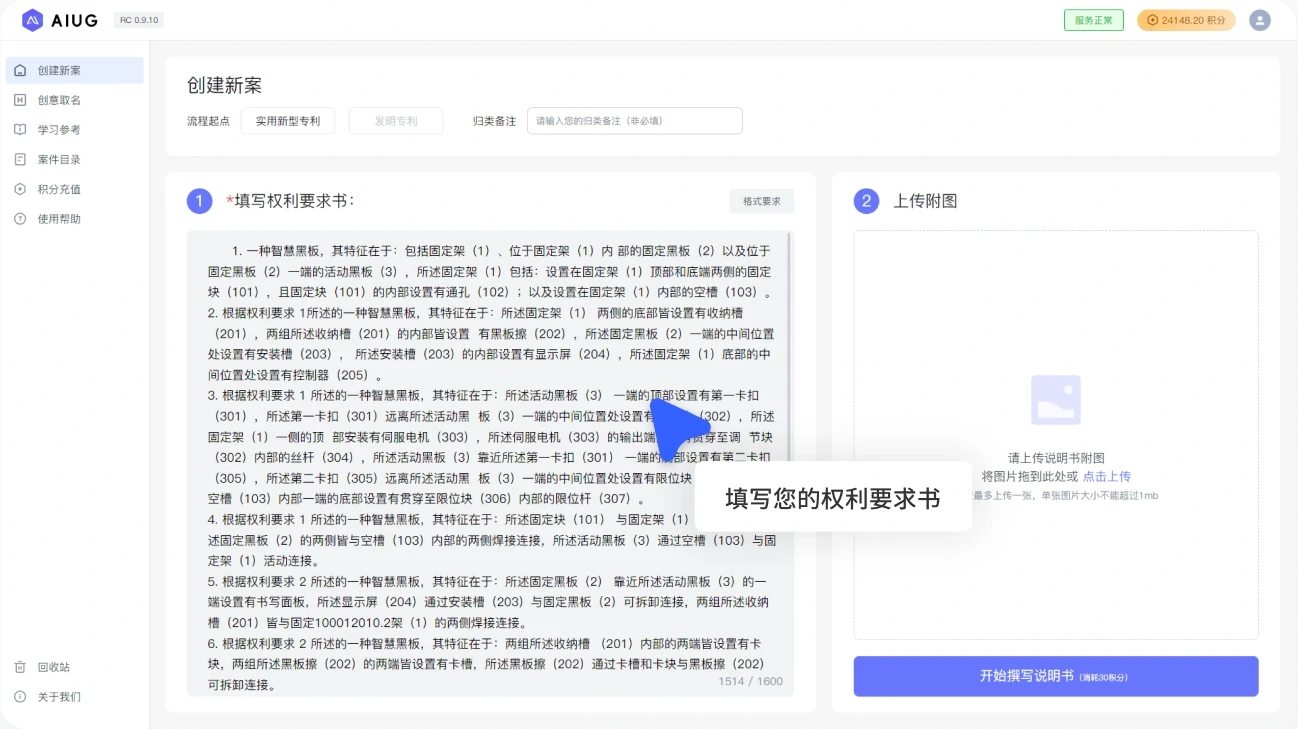Click 开始撰写说明书 button
The image size is (1298, 729).
coord(1056,676)
